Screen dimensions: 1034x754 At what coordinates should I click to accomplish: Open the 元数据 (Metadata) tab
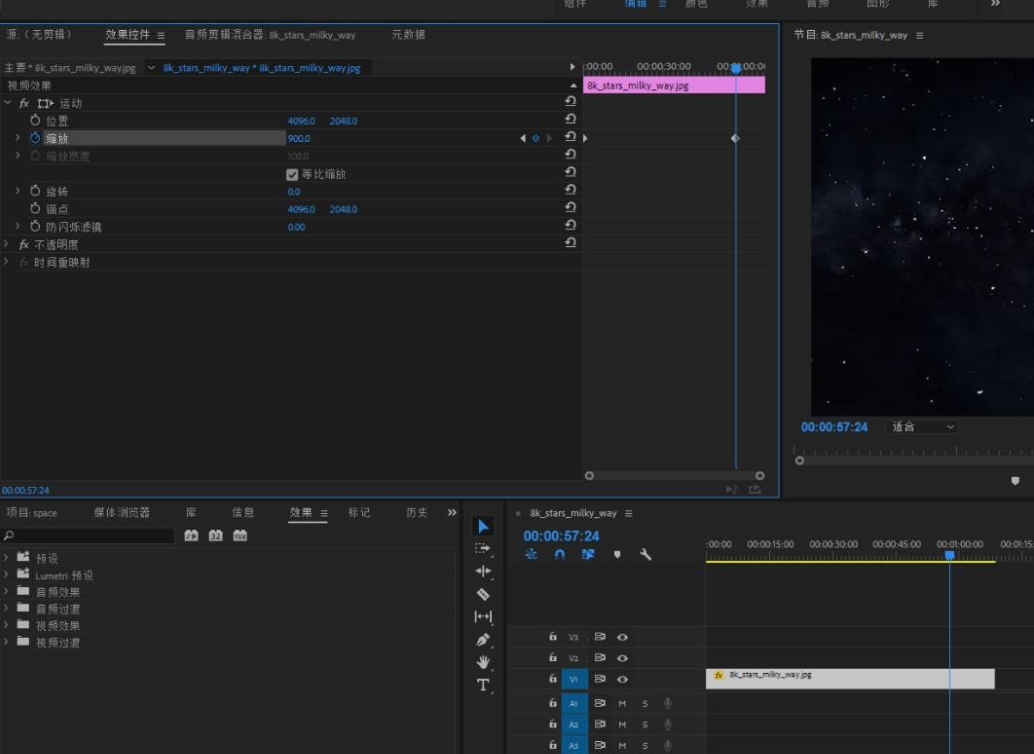[408, 35]
